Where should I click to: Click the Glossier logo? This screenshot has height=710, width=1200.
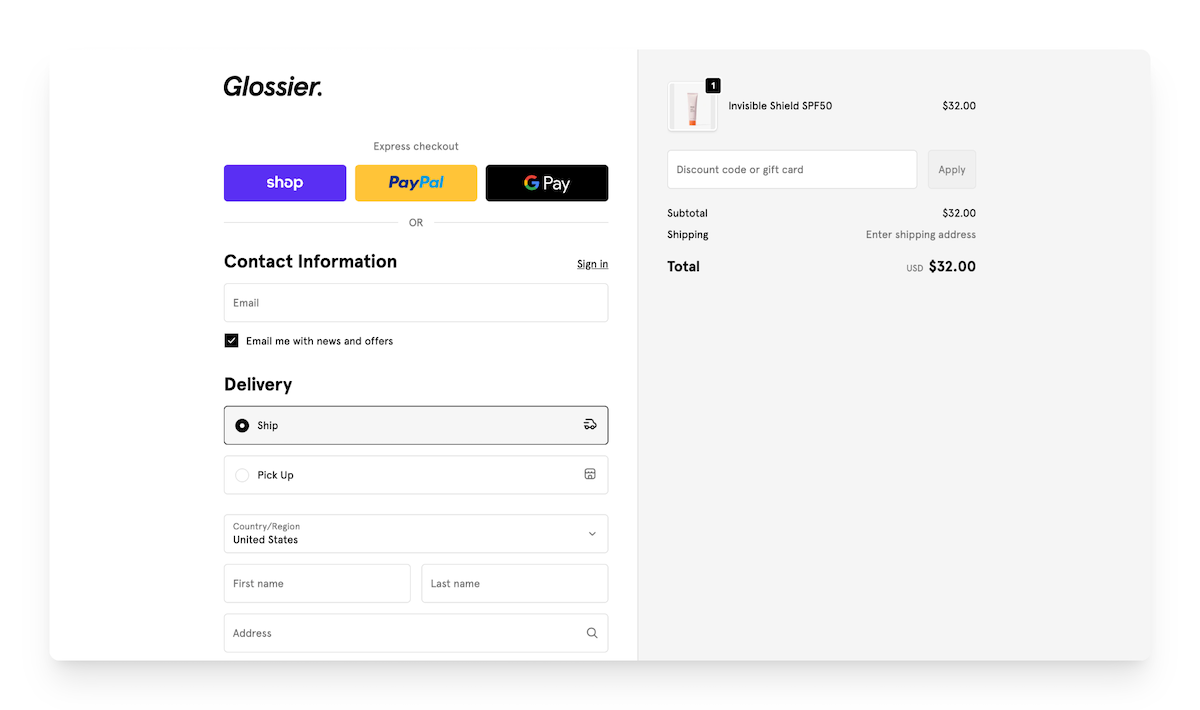[x=272, y=87]
